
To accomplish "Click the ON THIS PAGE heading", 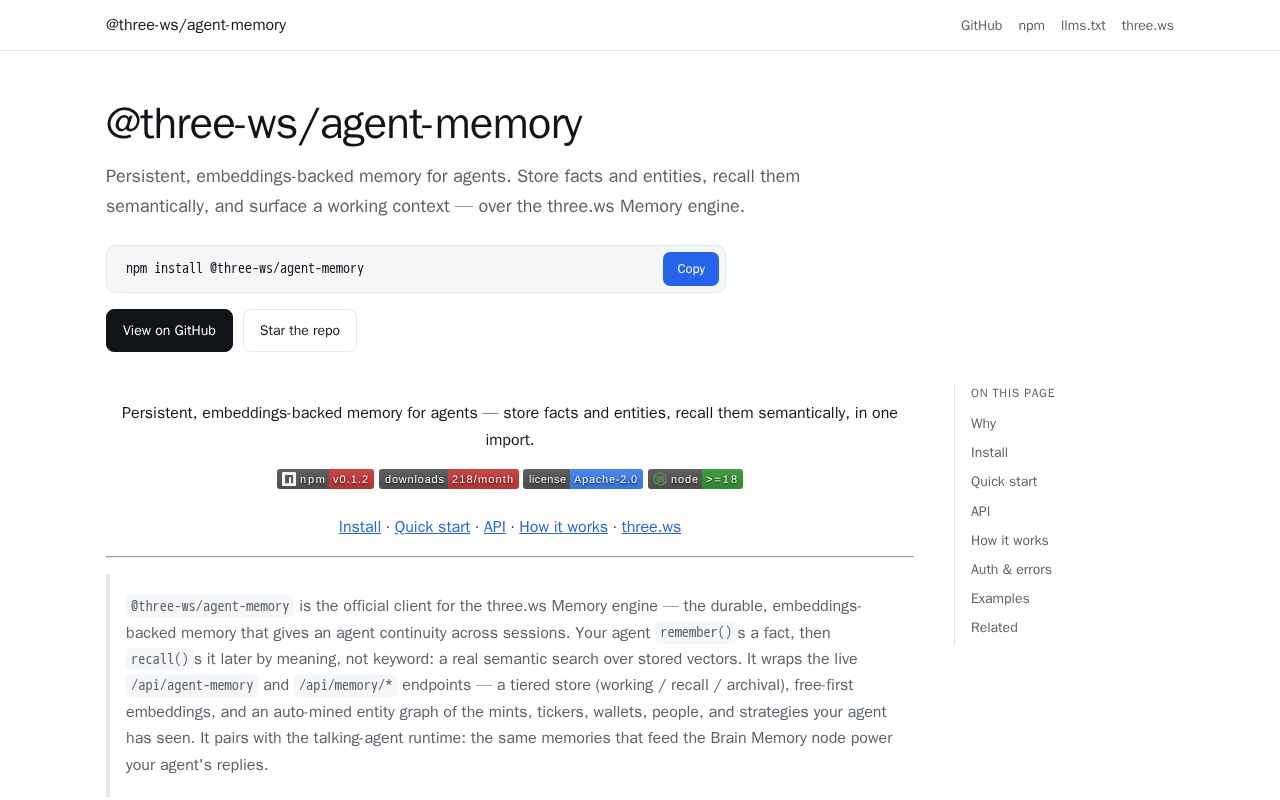I will [x=1013, y=393].
